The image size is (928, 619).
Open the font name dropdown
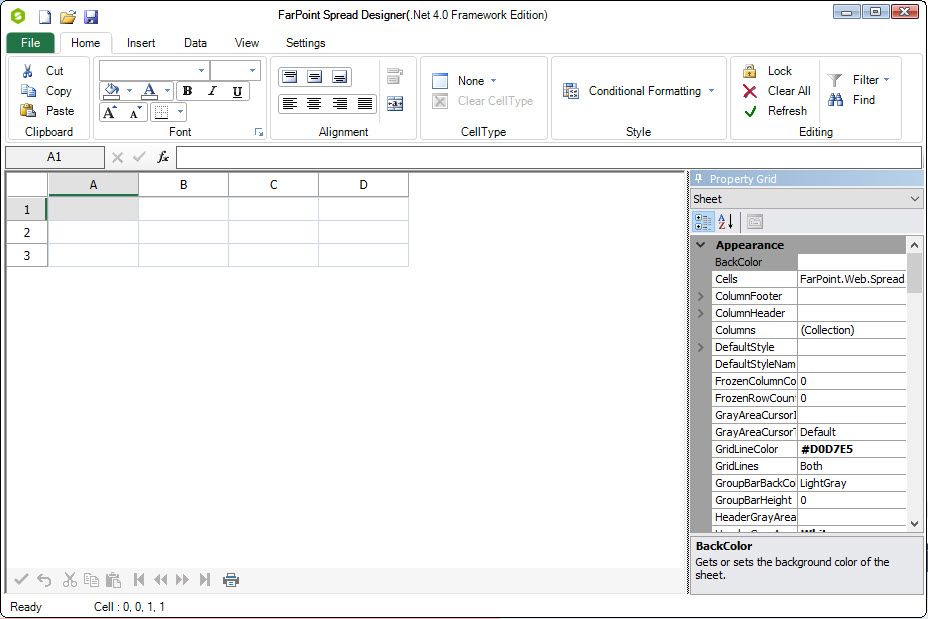coord(201,70)
